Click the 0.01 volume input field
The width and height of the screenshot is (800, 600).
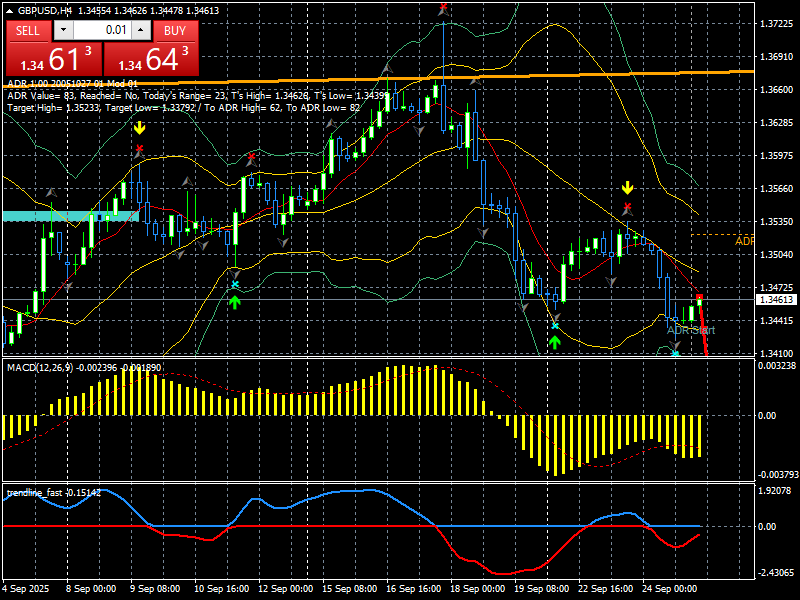(x=102, y=30)
